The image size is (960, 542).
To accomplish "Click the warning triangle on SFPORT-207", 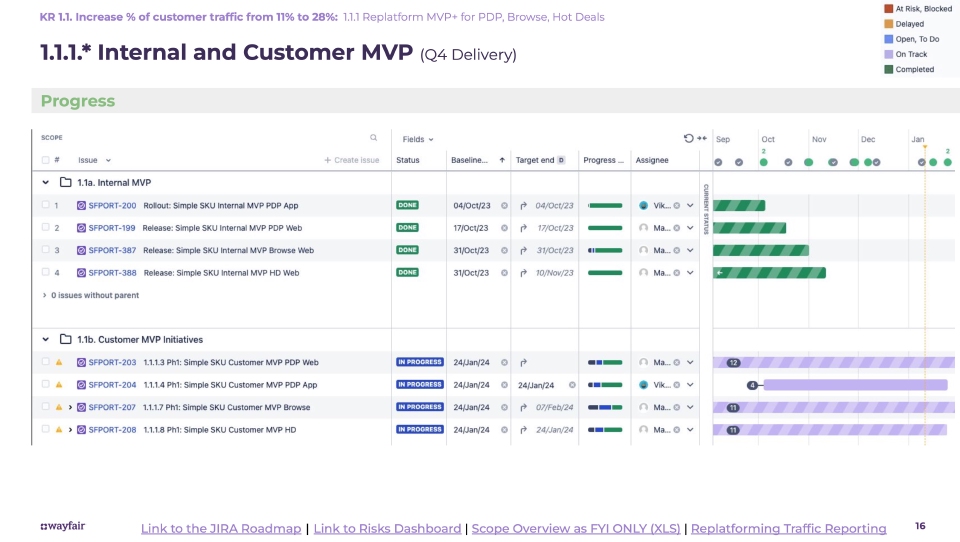I will tap(59, 407).
